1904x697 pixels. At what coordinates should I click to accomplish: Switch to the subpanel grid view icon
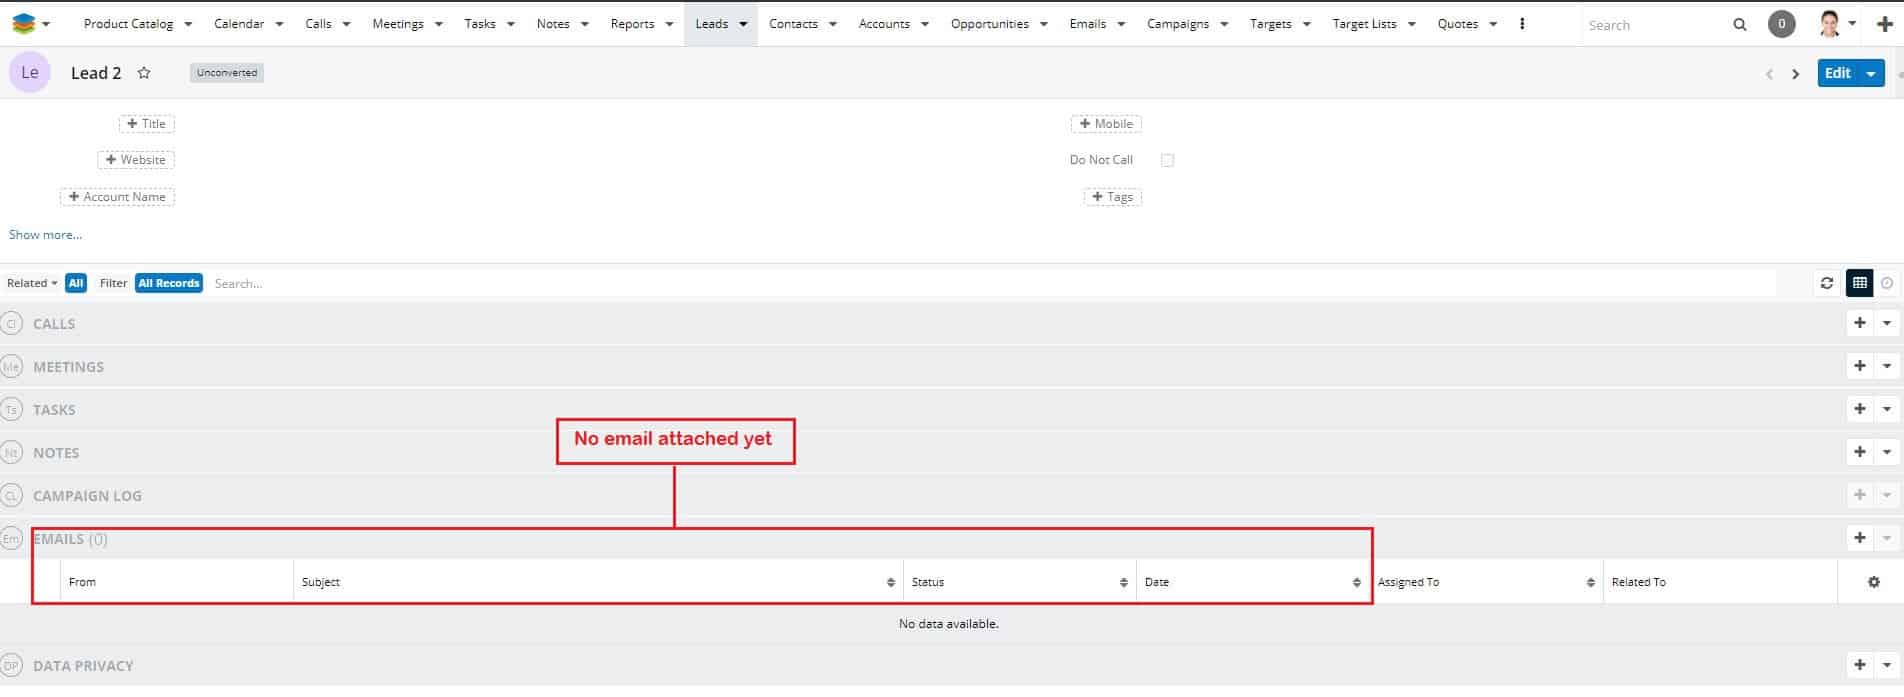tap(1859, 283)
